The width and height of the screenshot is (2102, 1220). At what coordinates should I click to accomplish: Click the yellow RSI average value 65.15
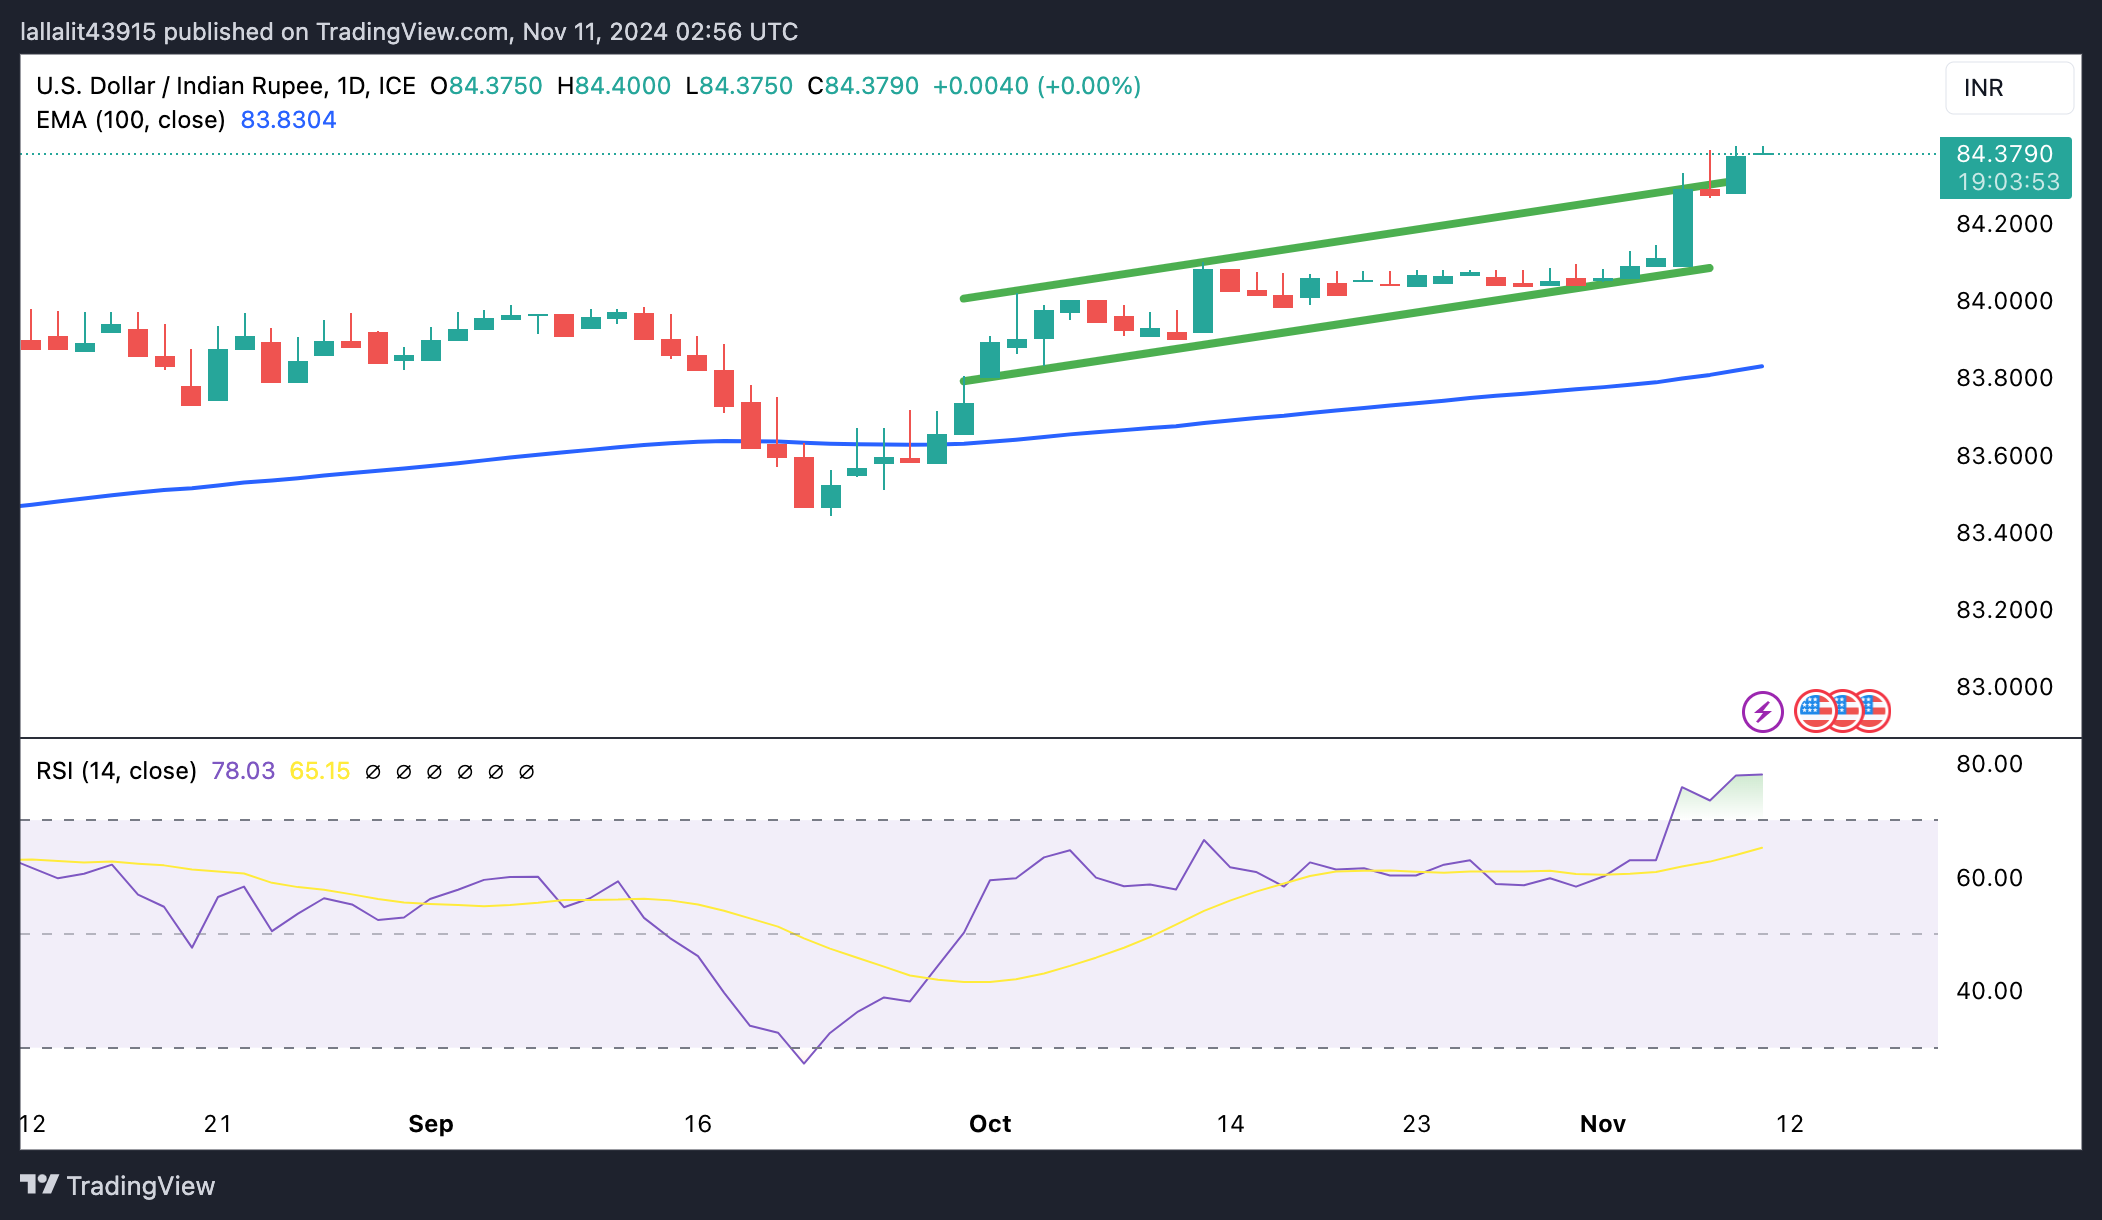coord(320,771)
